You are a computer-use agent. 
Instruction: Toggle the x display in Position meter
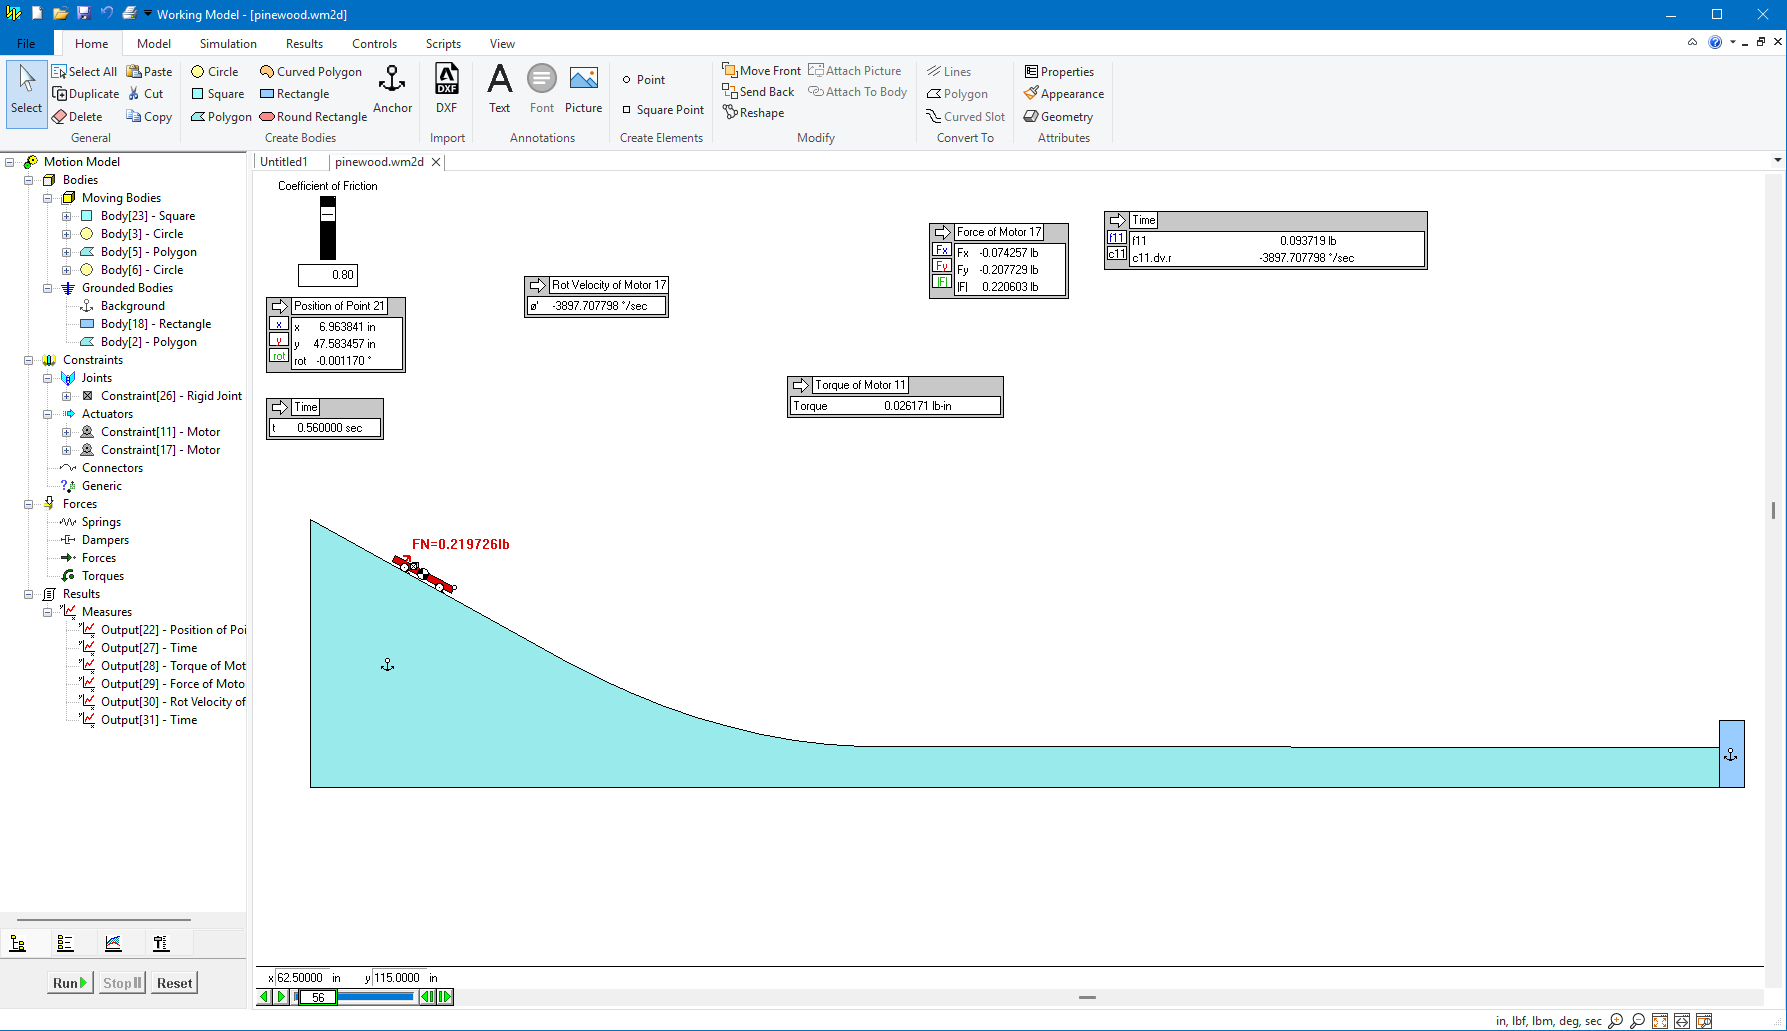click(279, 324)
